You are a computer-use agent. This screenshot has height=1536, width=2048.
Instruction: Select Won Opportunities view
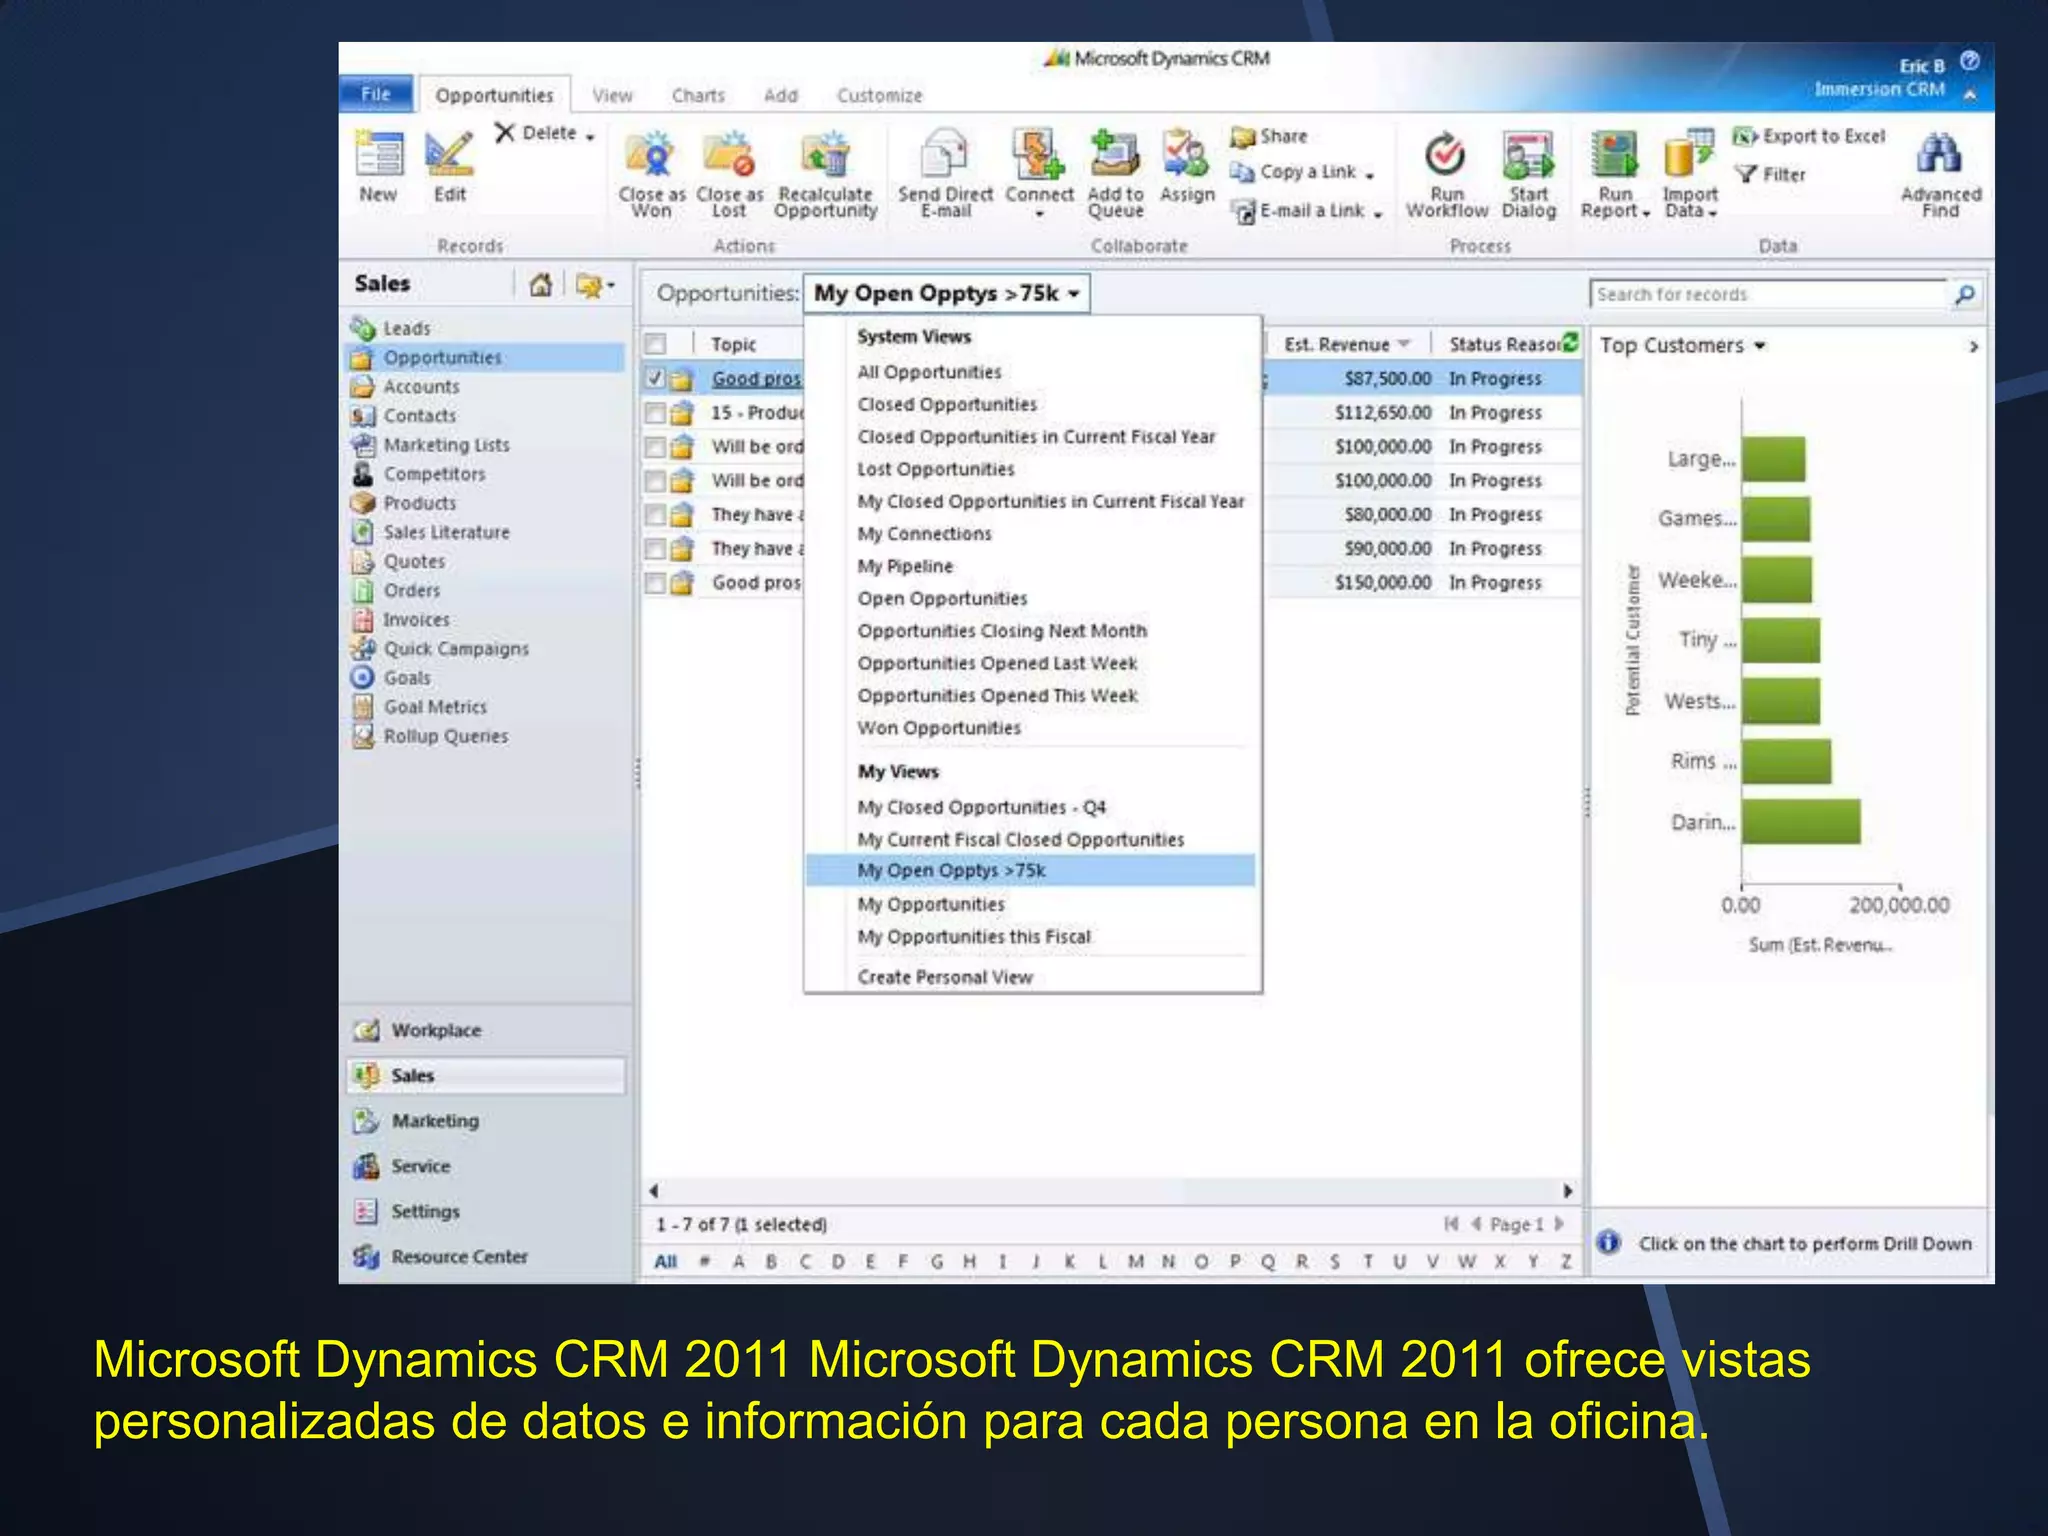[x=939, y=728]
